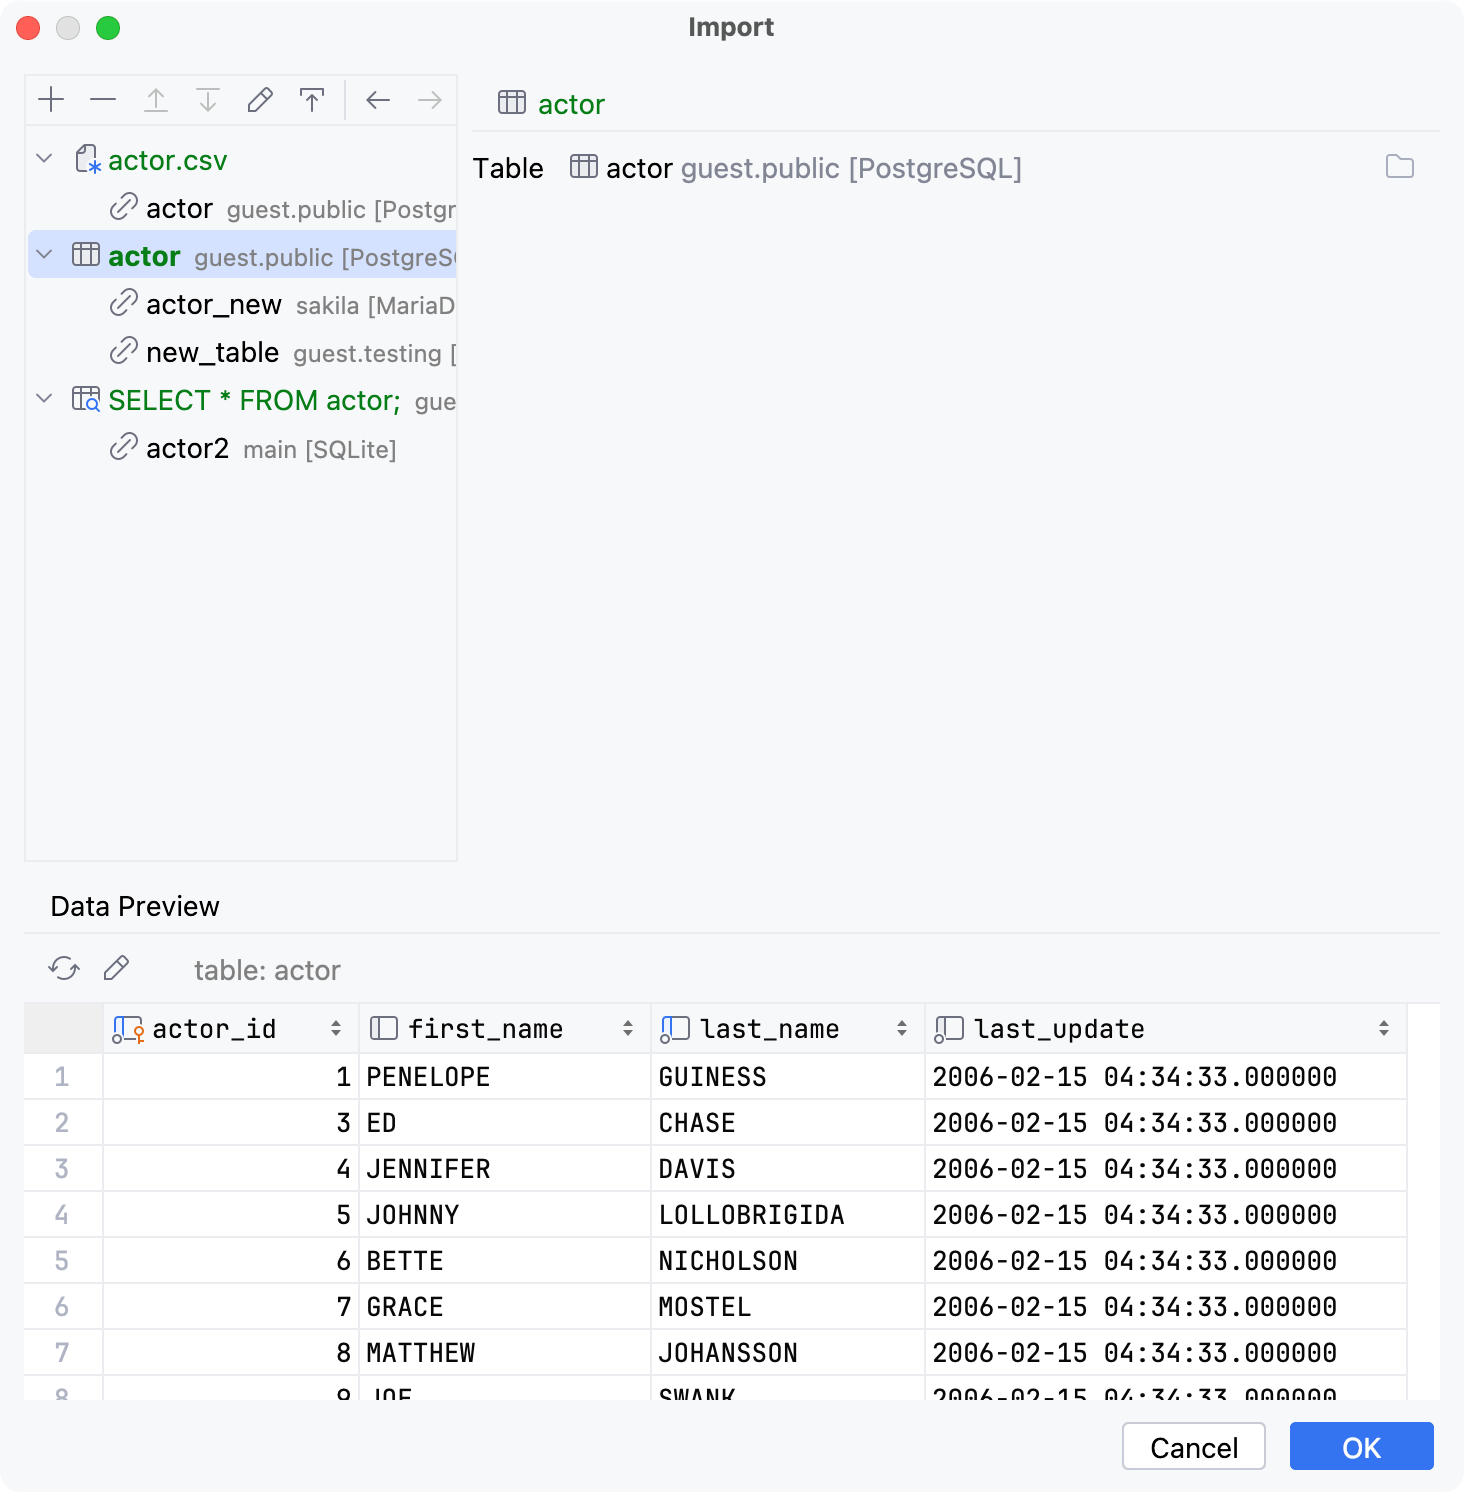Cancel the import dialog
The width and height of the screenshot is (1464, 1492).
coord(1193,1446)
